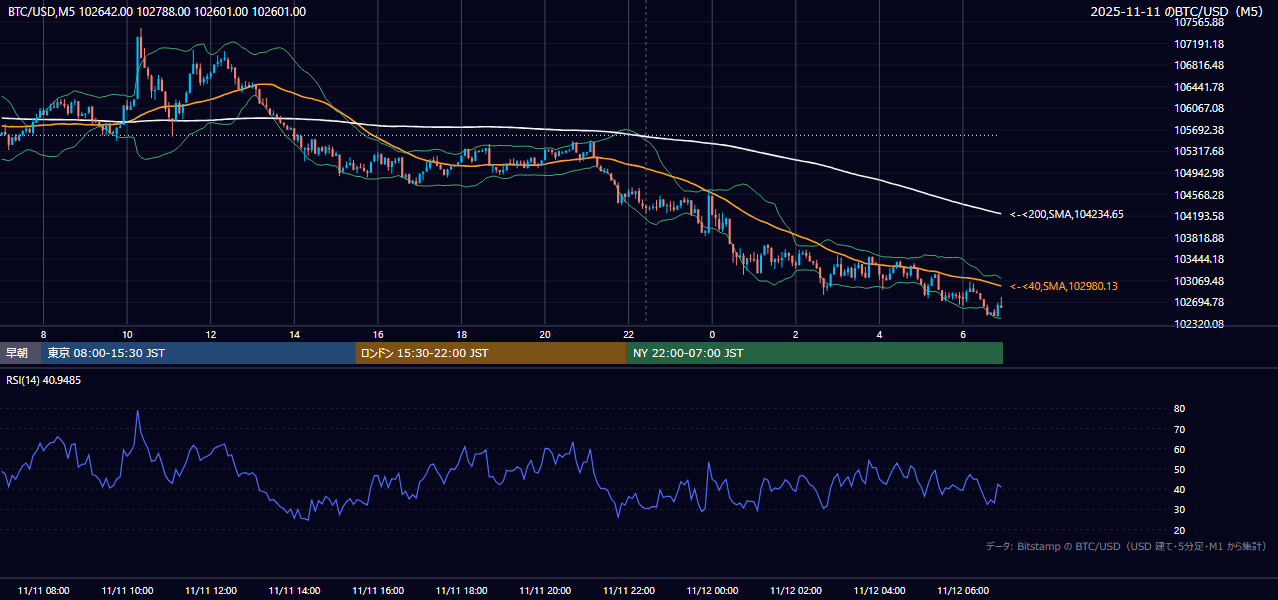This screenshot has width=1278, height=600.
Task: Click hour label 22 under the candlestick chart
Action: tap(628, 334)
